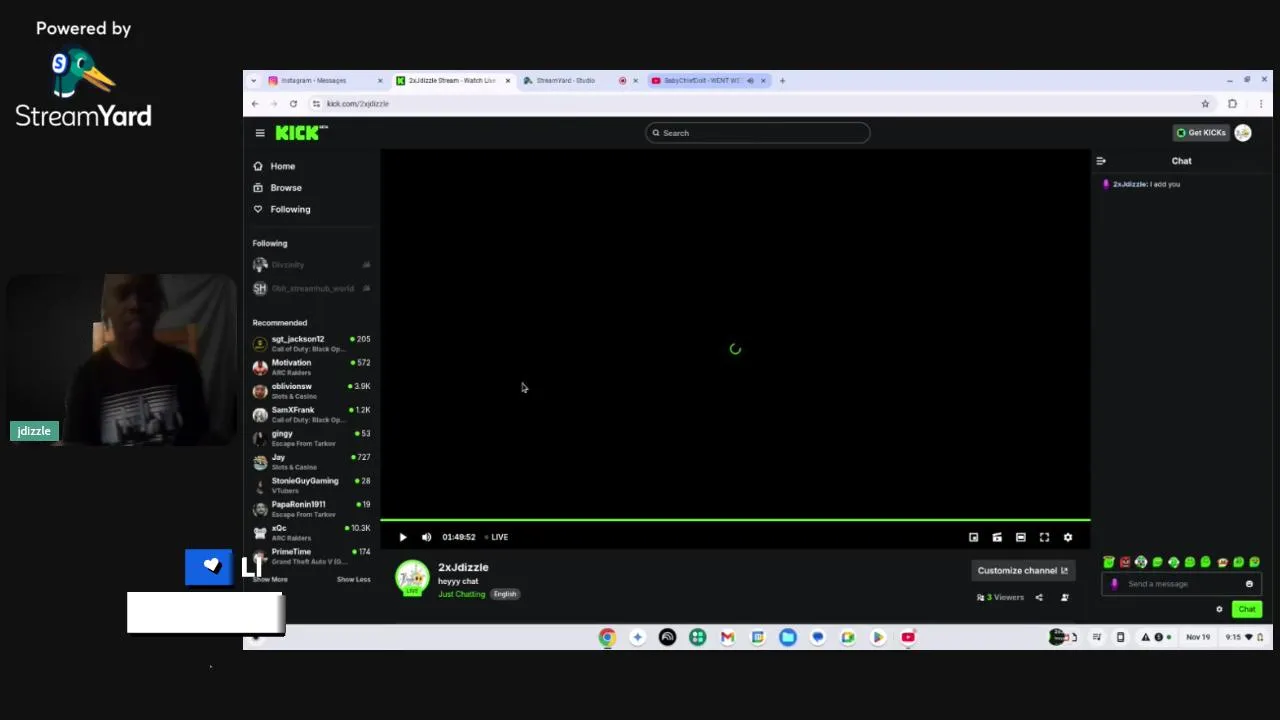Open Chrome from the shelf
This screenshot has height=720, width=1280.
(607, 637)
